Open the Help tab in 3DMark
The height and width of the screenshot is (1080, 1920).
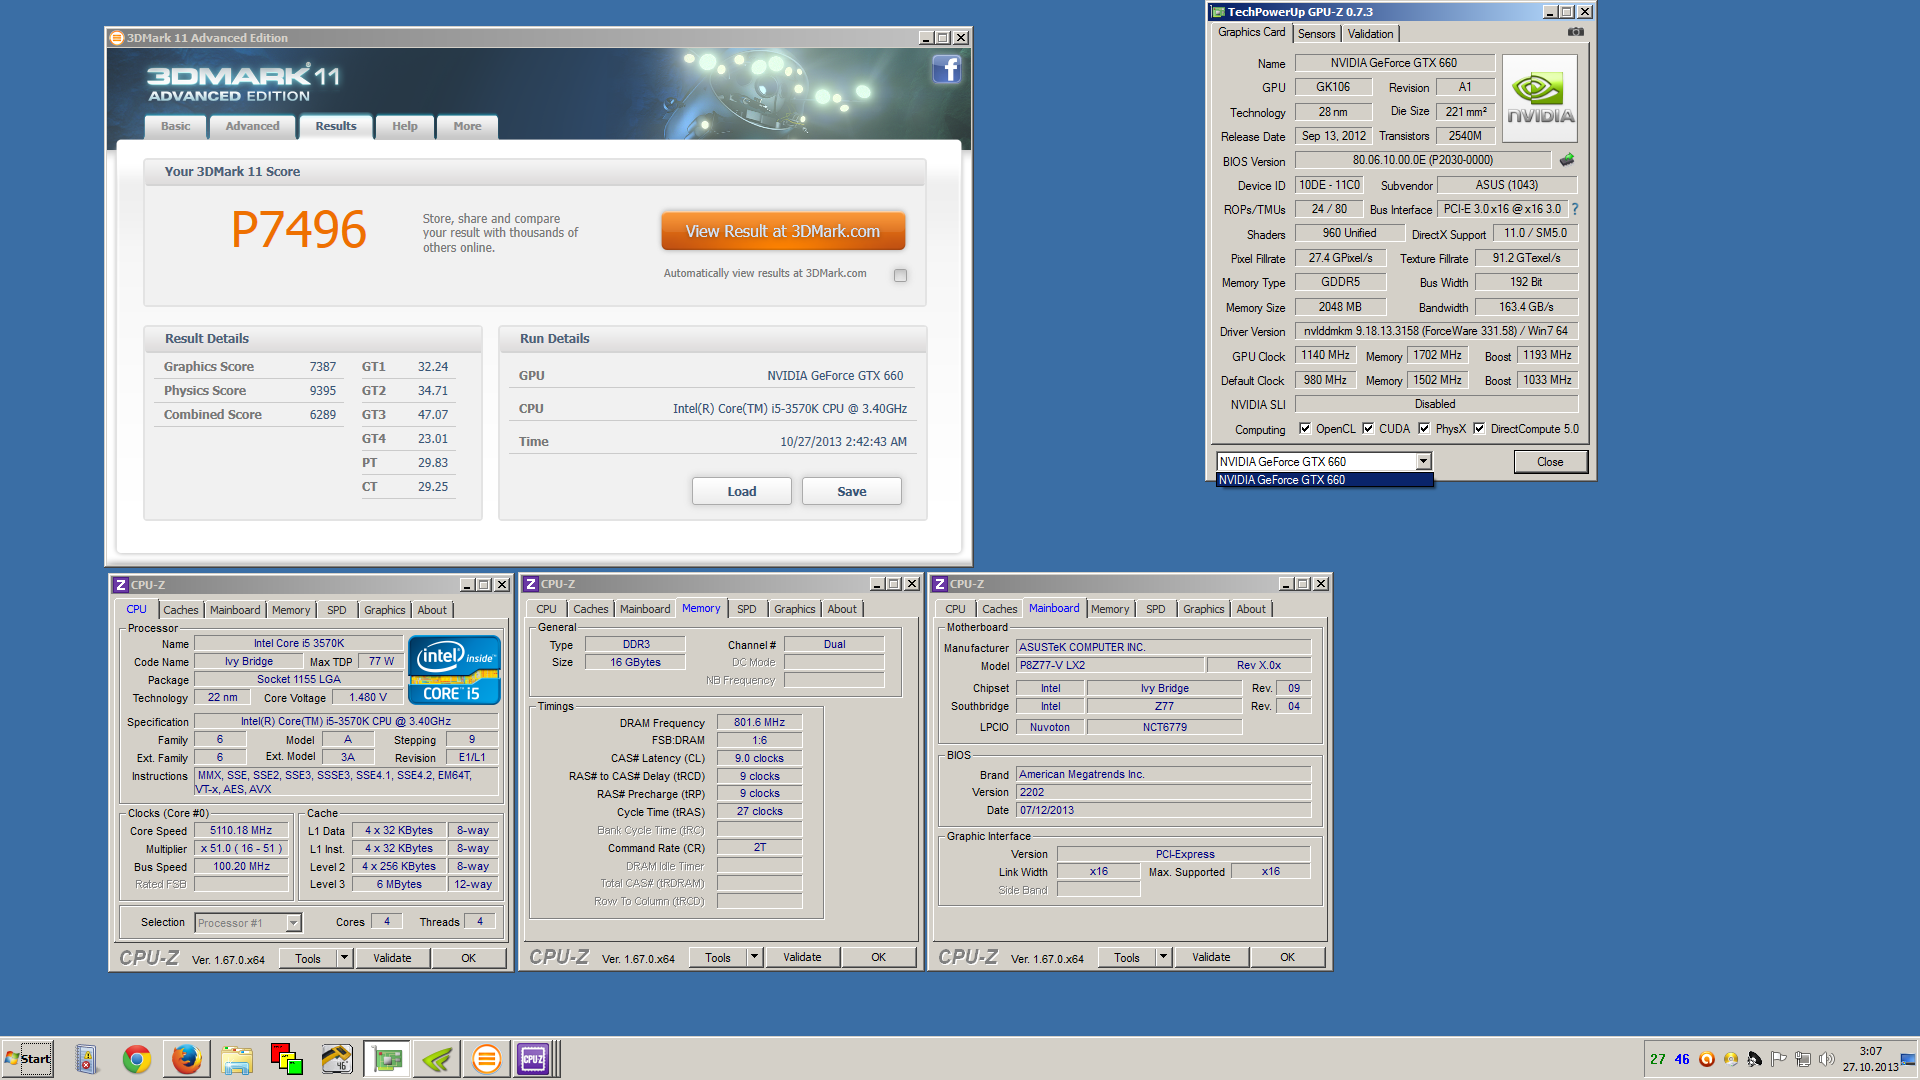click(x=405, y=126)
